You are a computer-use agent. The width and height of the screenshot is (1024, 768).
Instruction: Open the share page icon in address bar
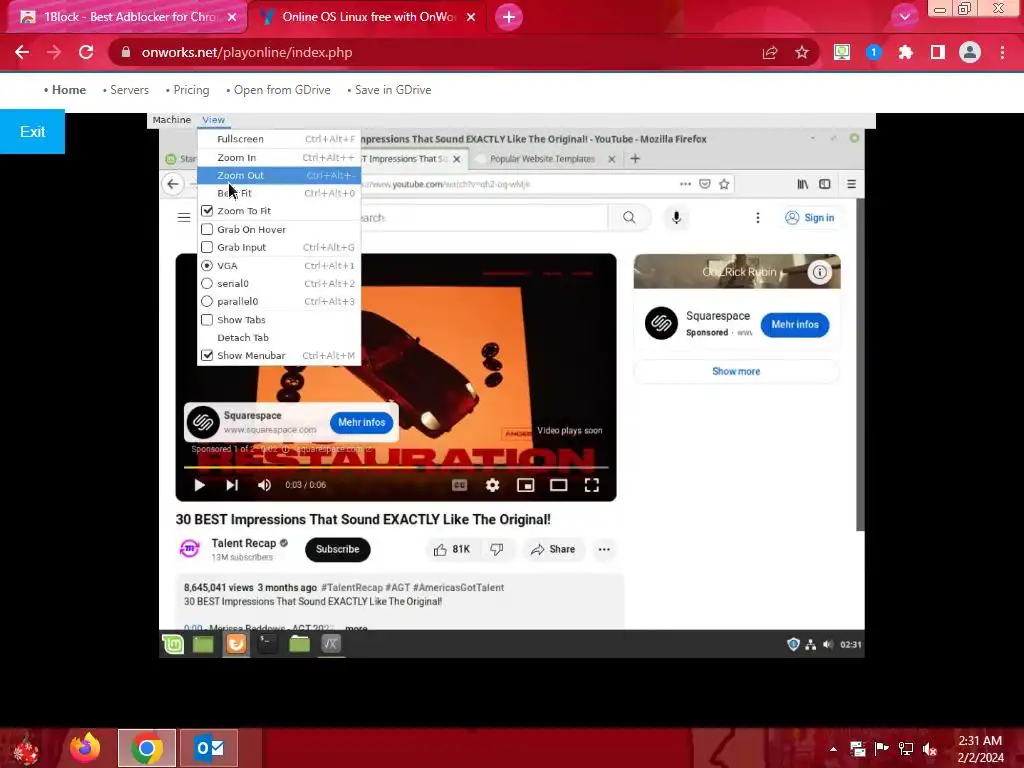pyautogui.click(x=770, y=52)
